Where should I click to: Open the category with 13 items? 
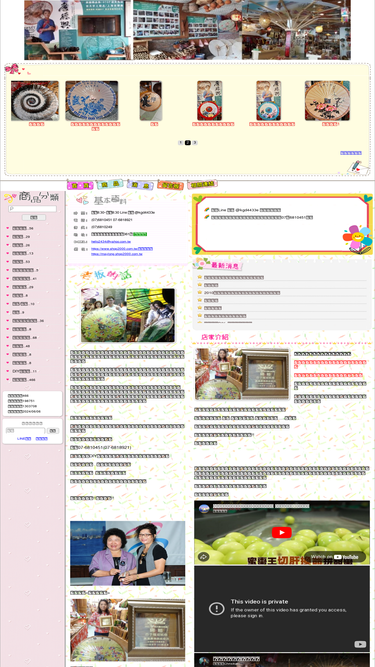point(23,254)
